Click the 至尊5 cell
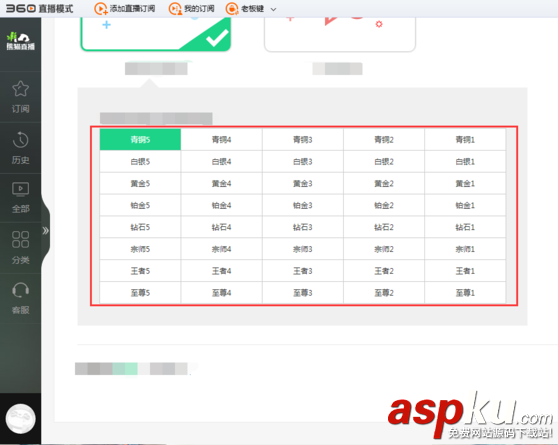Screen dimensions: 558x445 140,293
